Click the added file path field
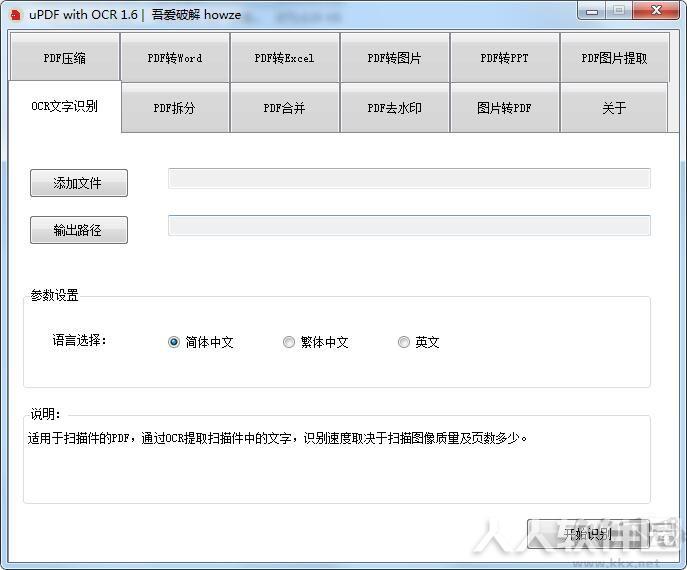This screenshot has height=570, width=687. click(x=409, y=179)
